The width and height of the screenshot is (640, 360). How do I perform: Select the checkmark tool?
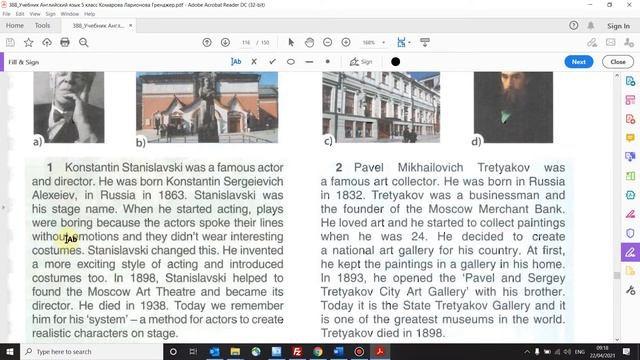click(x=272, y=62)
